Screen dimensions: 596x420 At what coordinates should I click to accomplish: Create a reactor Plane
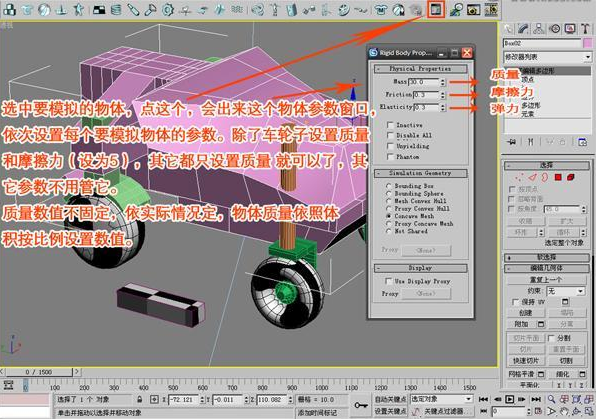(99, 9)
